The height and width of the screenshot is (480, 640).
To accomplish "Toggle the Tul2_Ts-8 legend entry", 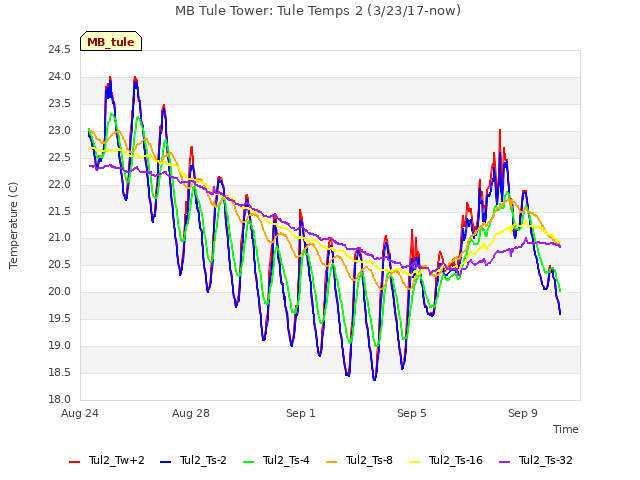I will (359, 461).
